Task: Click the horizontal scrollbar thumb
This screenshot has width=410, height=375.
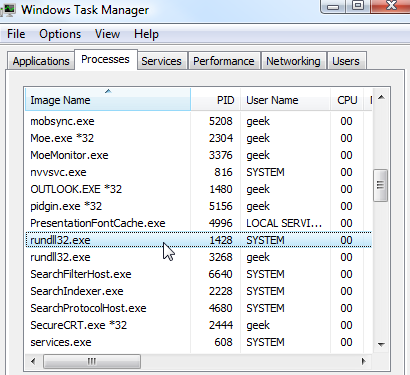Action: point(92,361)
